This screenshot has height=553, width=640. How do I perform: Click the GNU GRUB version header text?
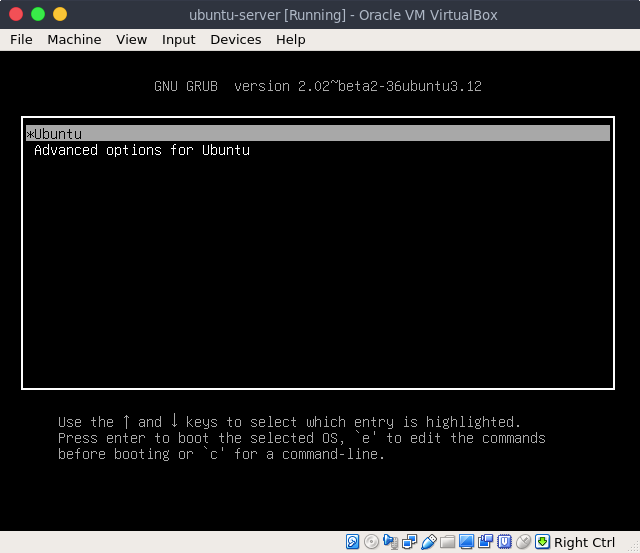318,86
